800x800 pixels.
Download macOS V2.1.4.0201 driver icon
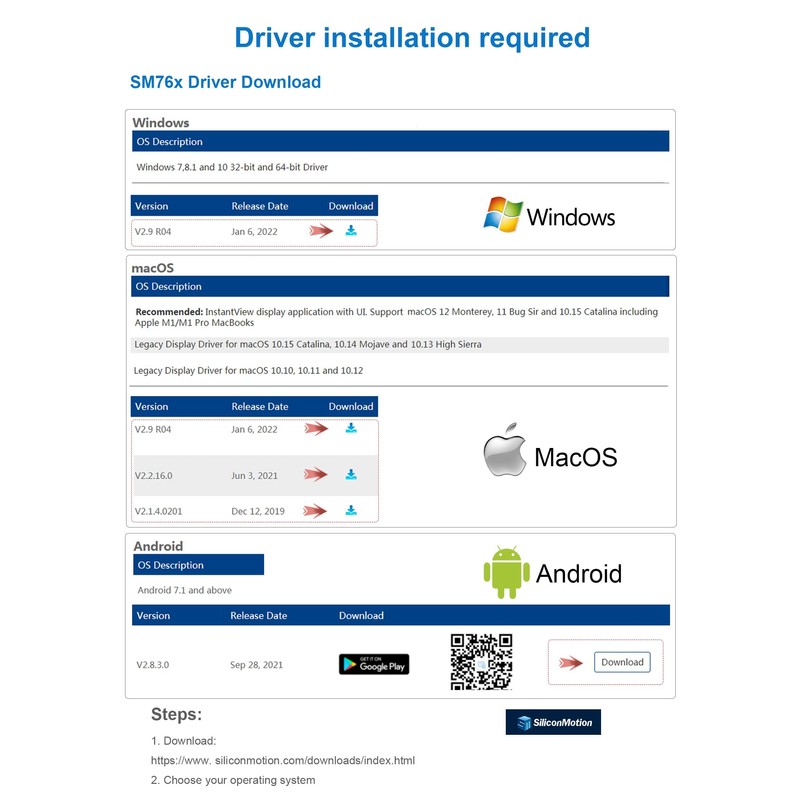pos(351,510)
